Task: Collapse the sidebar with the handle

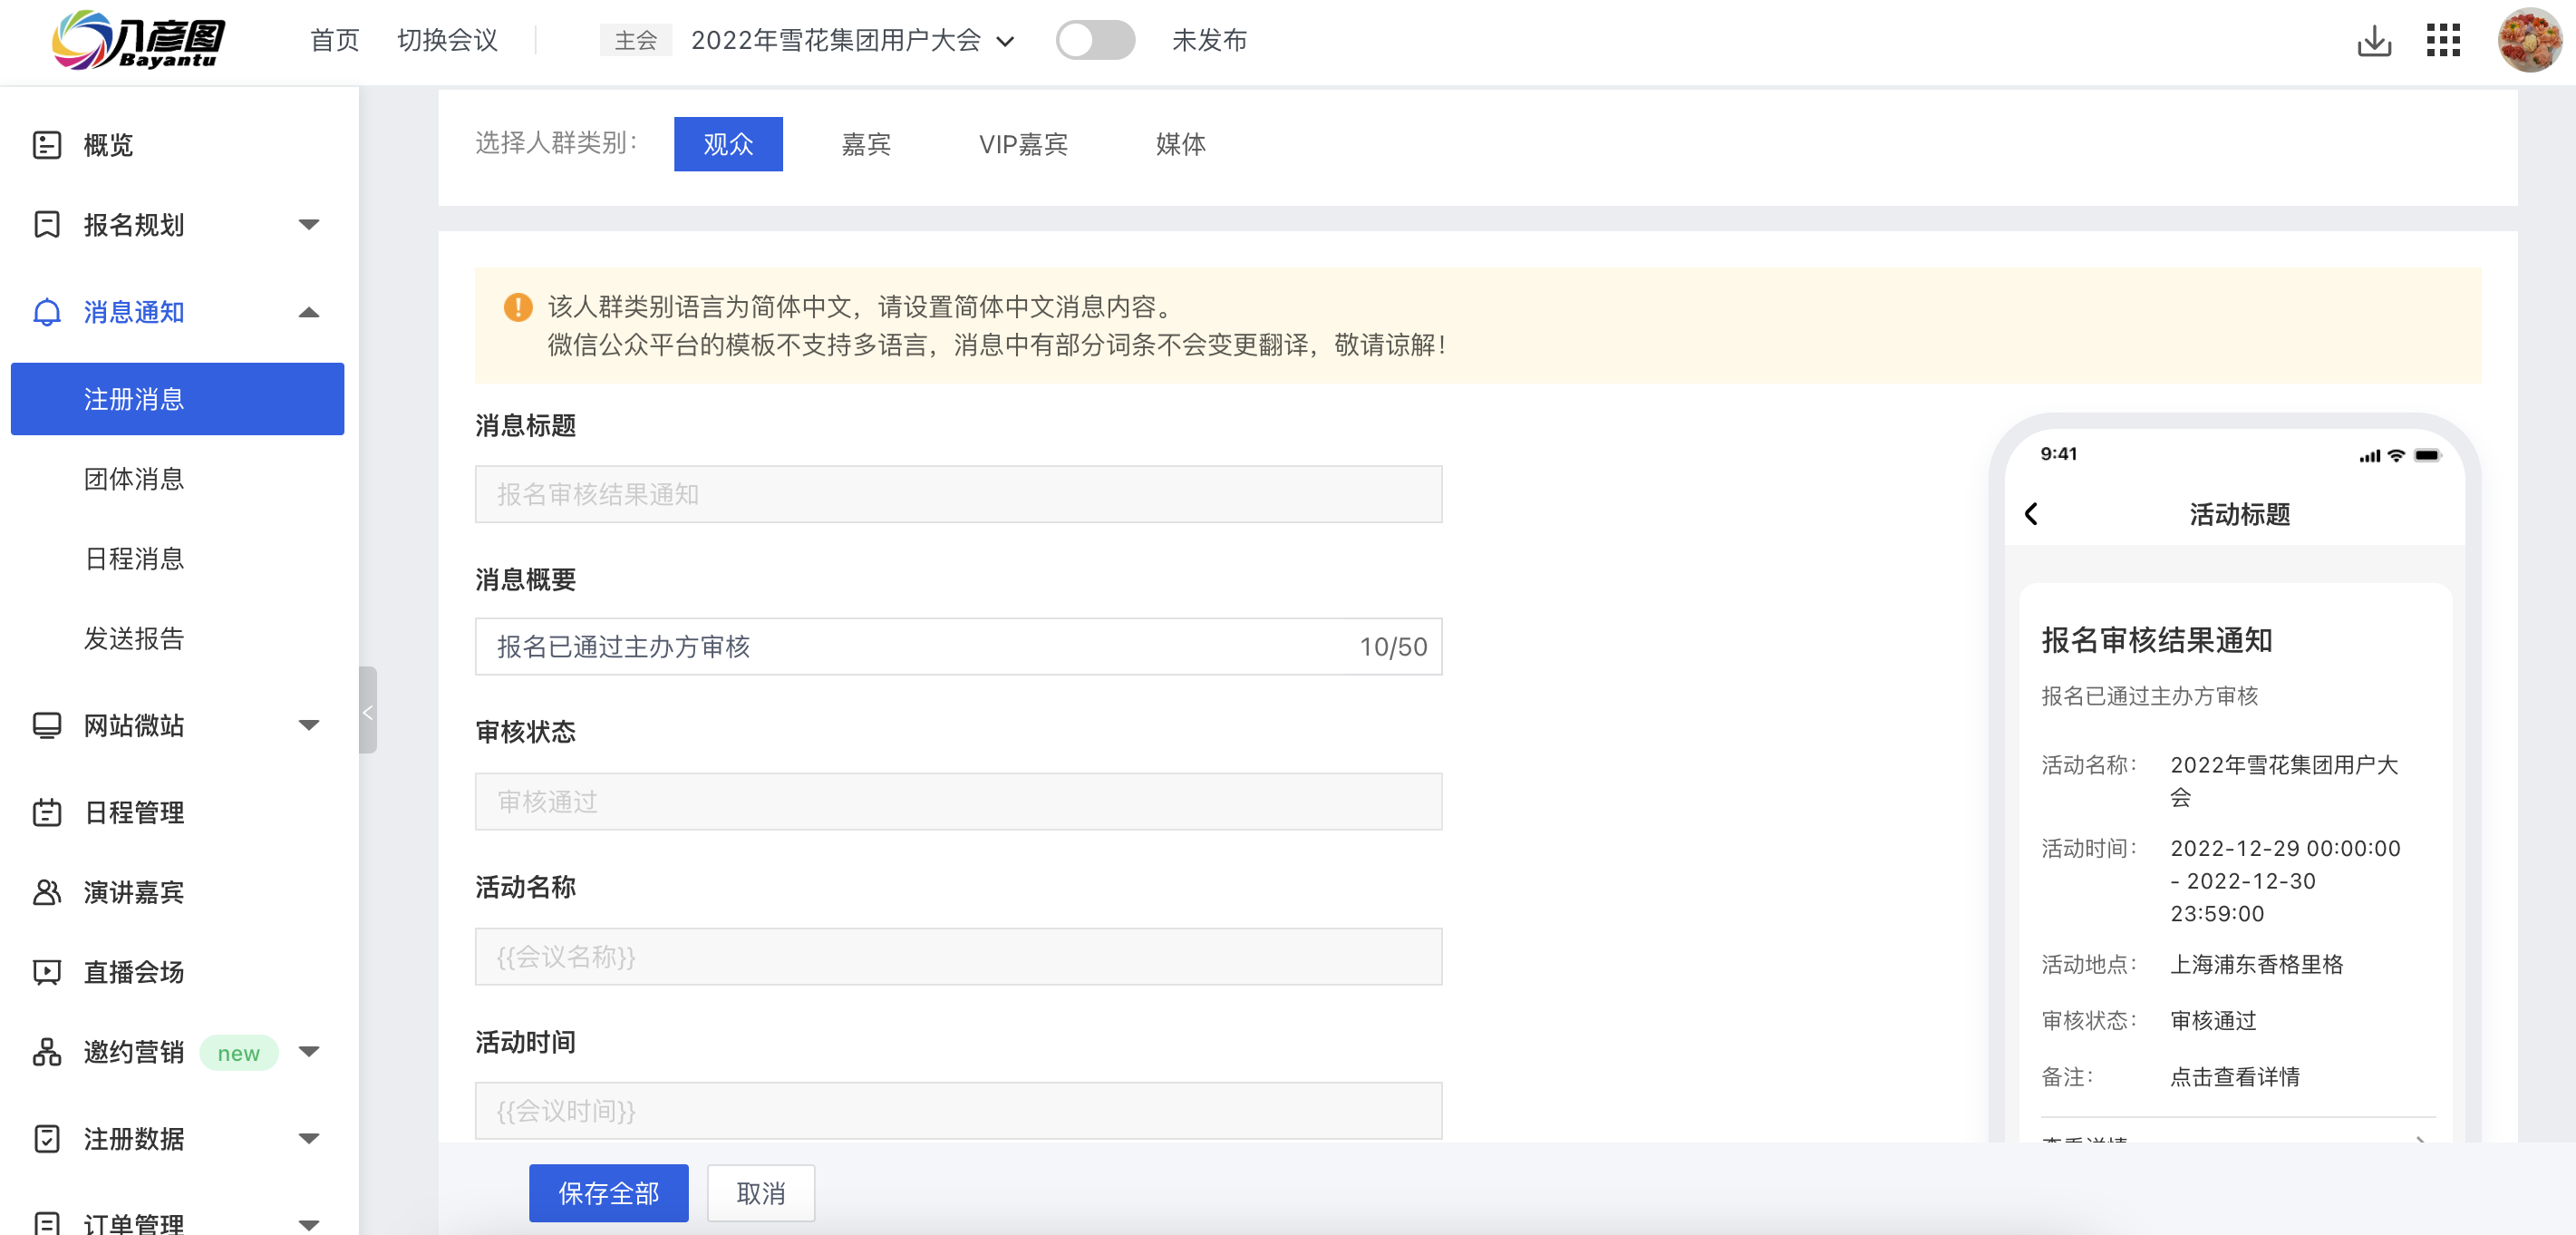Action: coord(367,710)
